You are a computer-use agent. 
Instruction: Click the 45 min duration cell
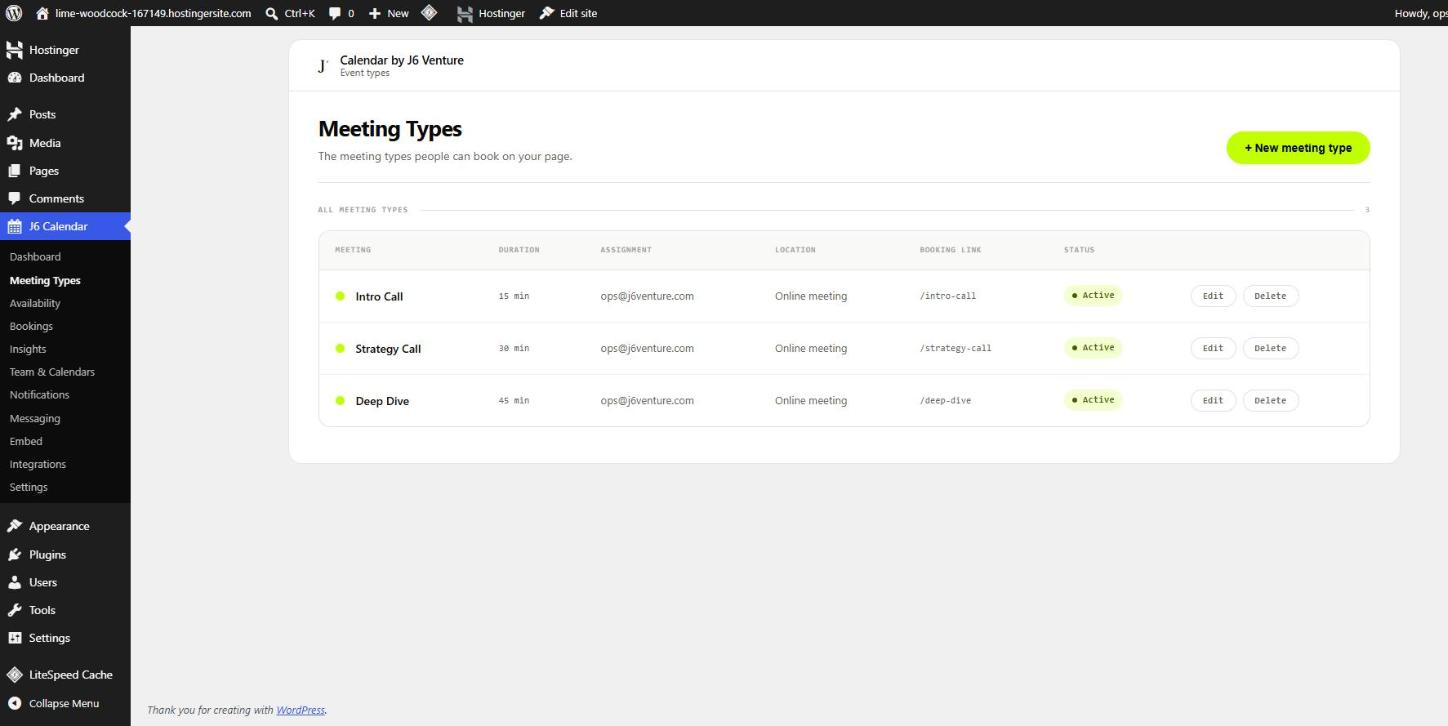pos(514,400)
